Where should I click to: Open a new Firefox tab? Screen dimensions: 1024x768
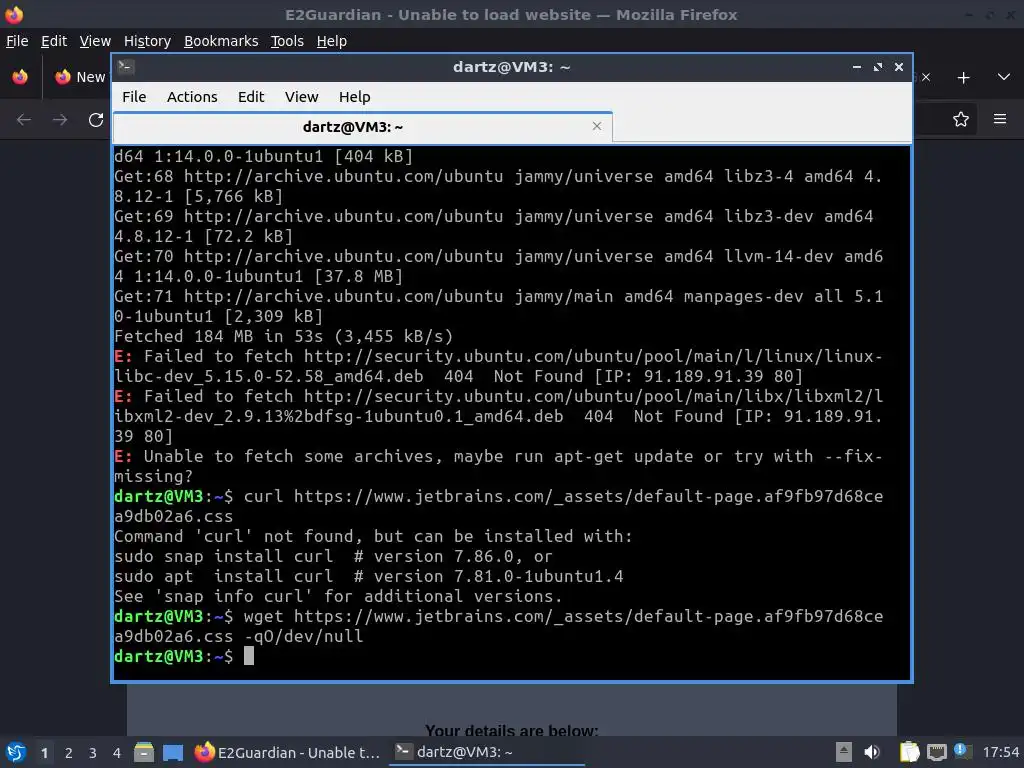(963, 78)
